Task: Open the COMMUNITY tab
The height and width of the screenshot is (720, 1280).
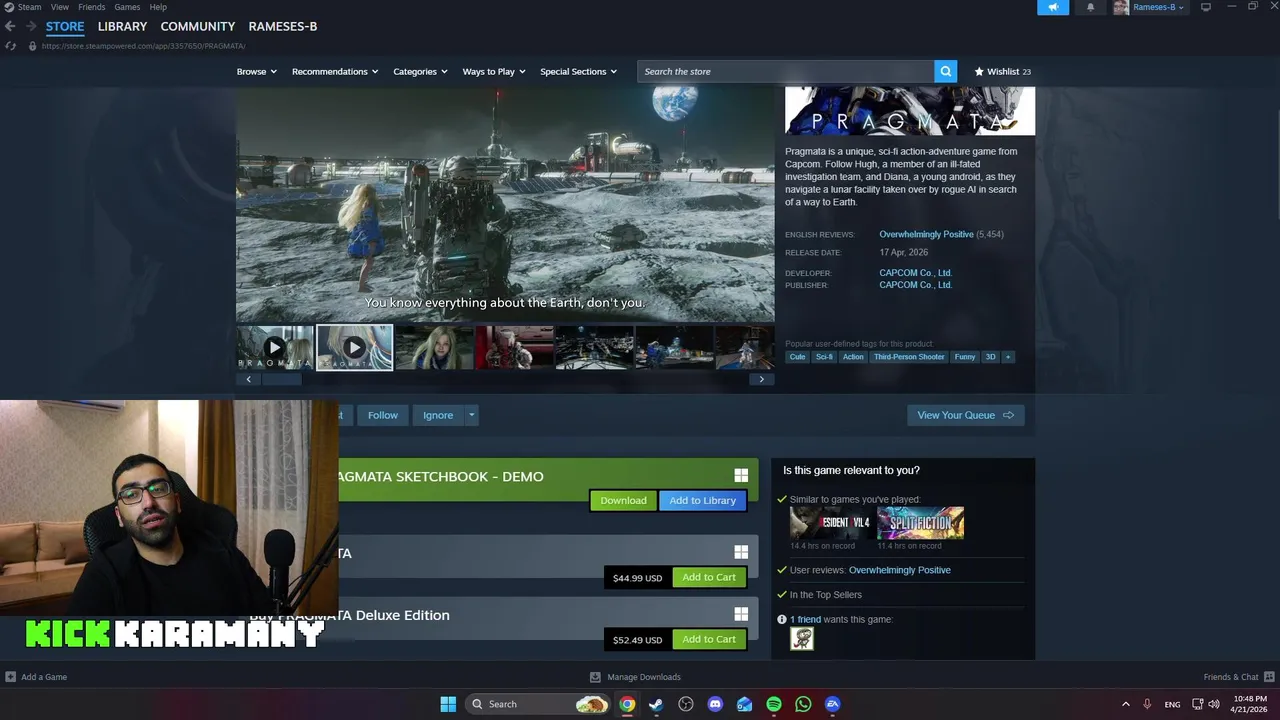Action: 198,27
